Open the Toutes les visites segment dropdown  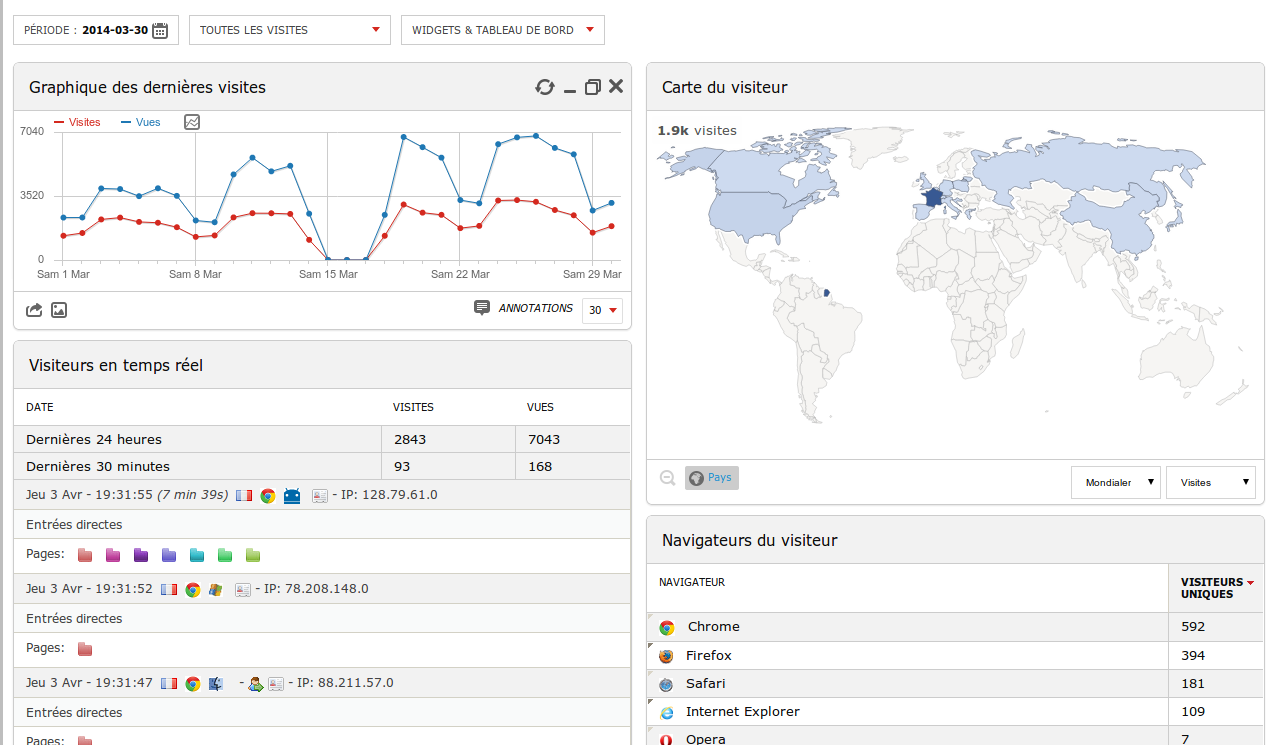pyautogui.click(x=289, y=30)
